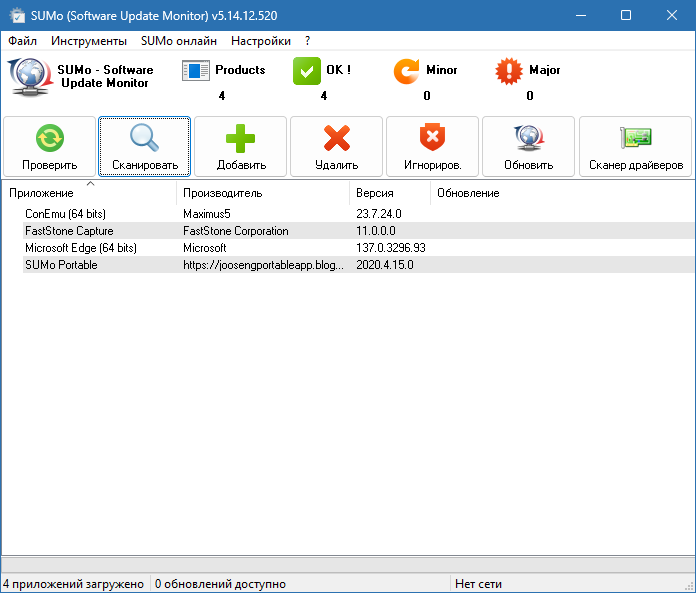Sort by the Версия column header
696x593 pixels.
click(x=390, y=193)
